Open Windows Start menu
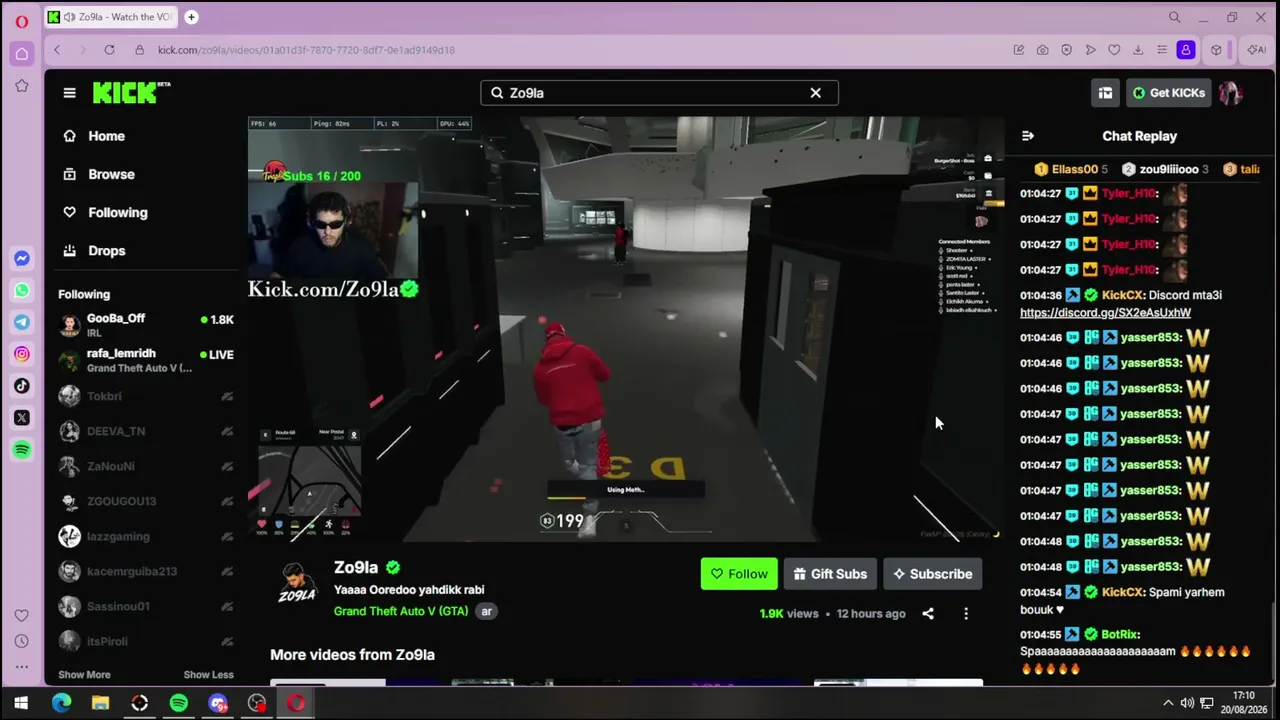This screenshot has height=720, width=1280. tap(21, 703)
